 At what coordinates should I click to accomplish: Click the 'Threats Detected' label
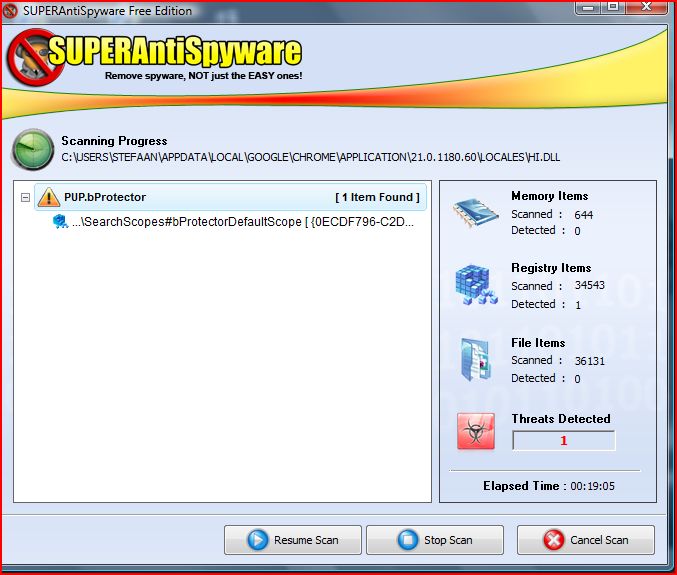561,419
